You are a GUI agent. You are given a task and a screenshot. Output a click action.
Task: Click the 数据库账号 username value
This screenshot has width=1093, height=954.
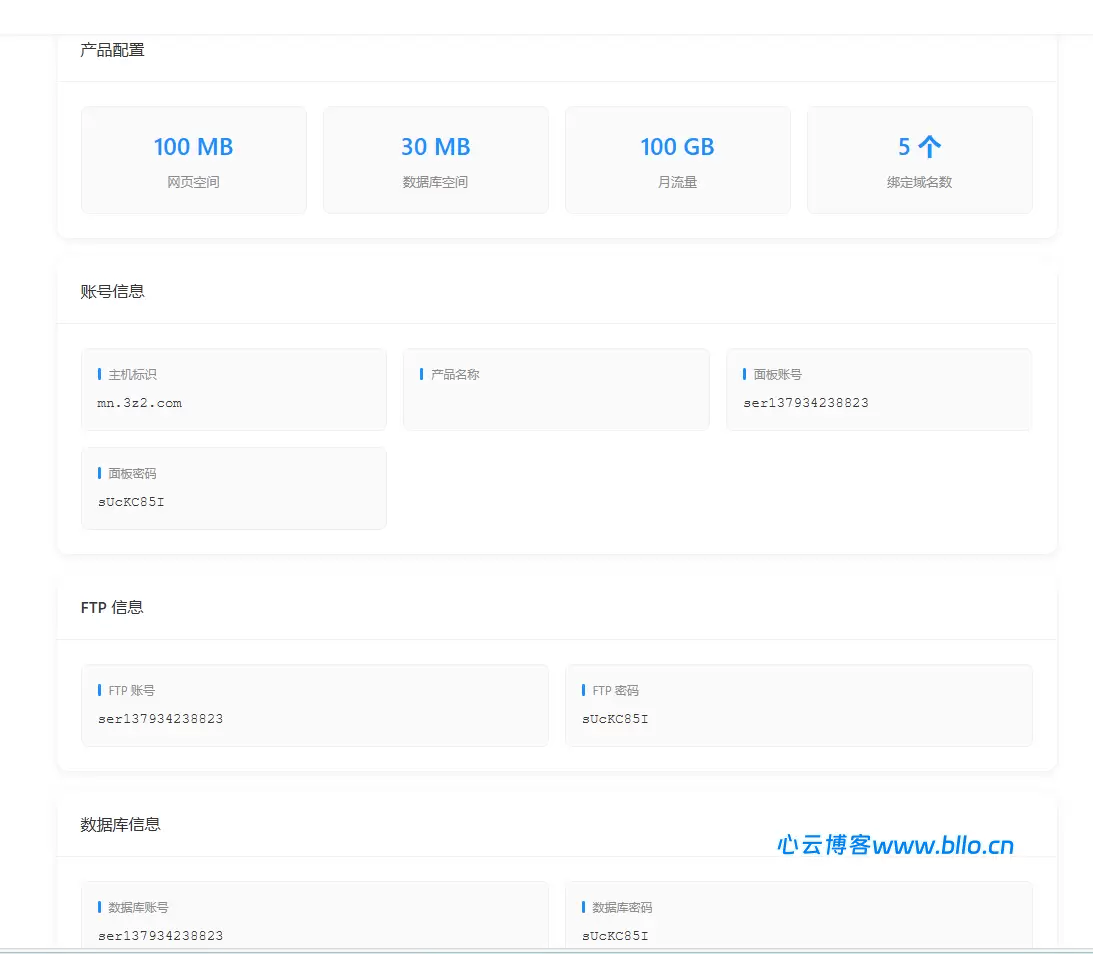click(160, 936)
